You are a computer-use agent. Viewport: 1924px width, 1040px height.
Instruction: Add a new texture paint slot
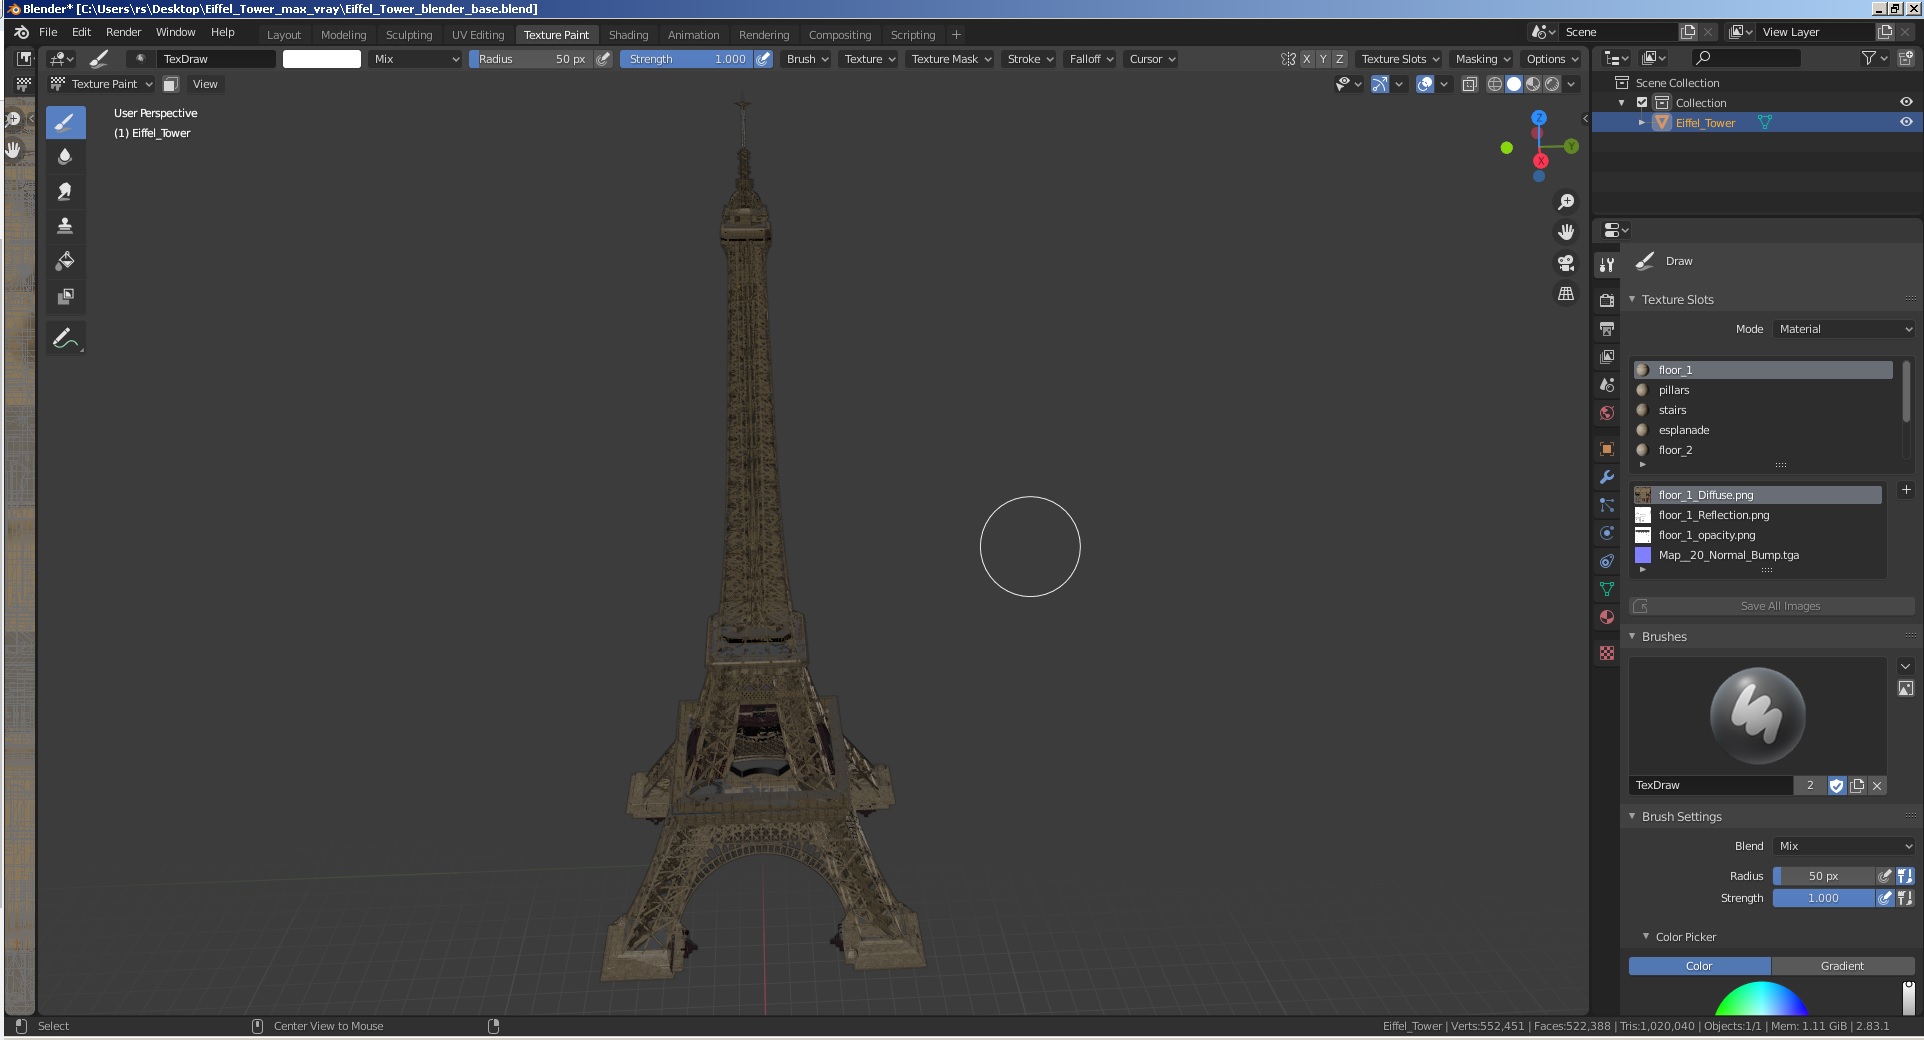pyautogui.click(x=1906, y=490)
